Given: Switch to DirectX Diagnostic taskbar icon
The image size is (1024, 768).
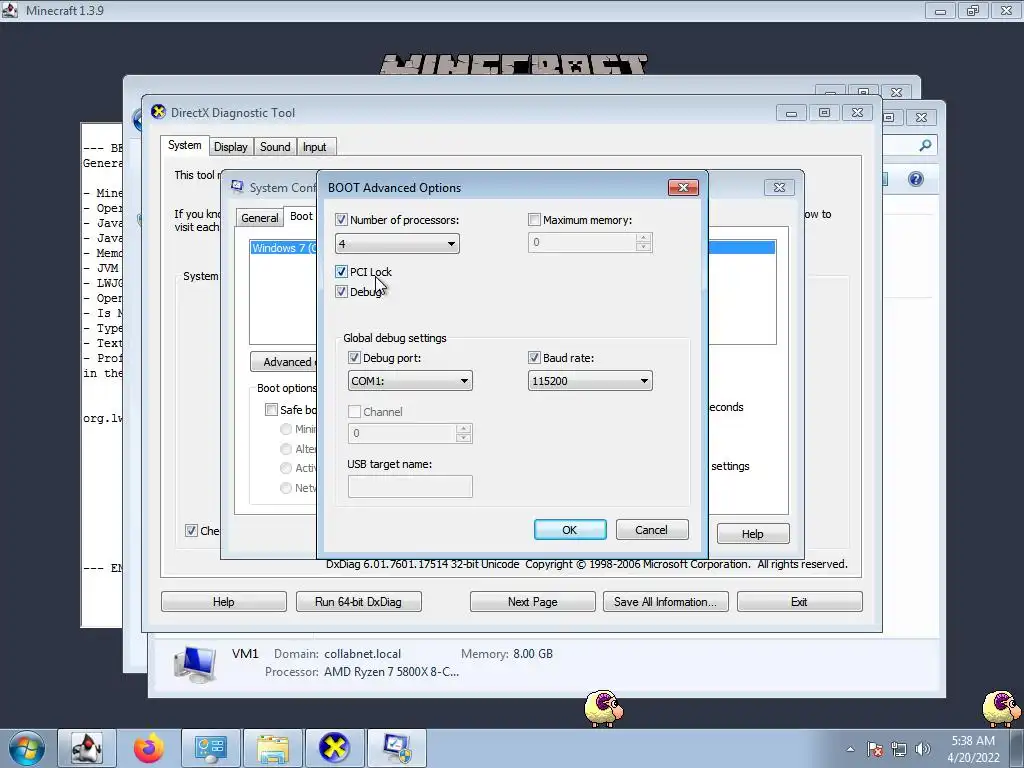Looking at the screenshot, I should coord(334,748).
